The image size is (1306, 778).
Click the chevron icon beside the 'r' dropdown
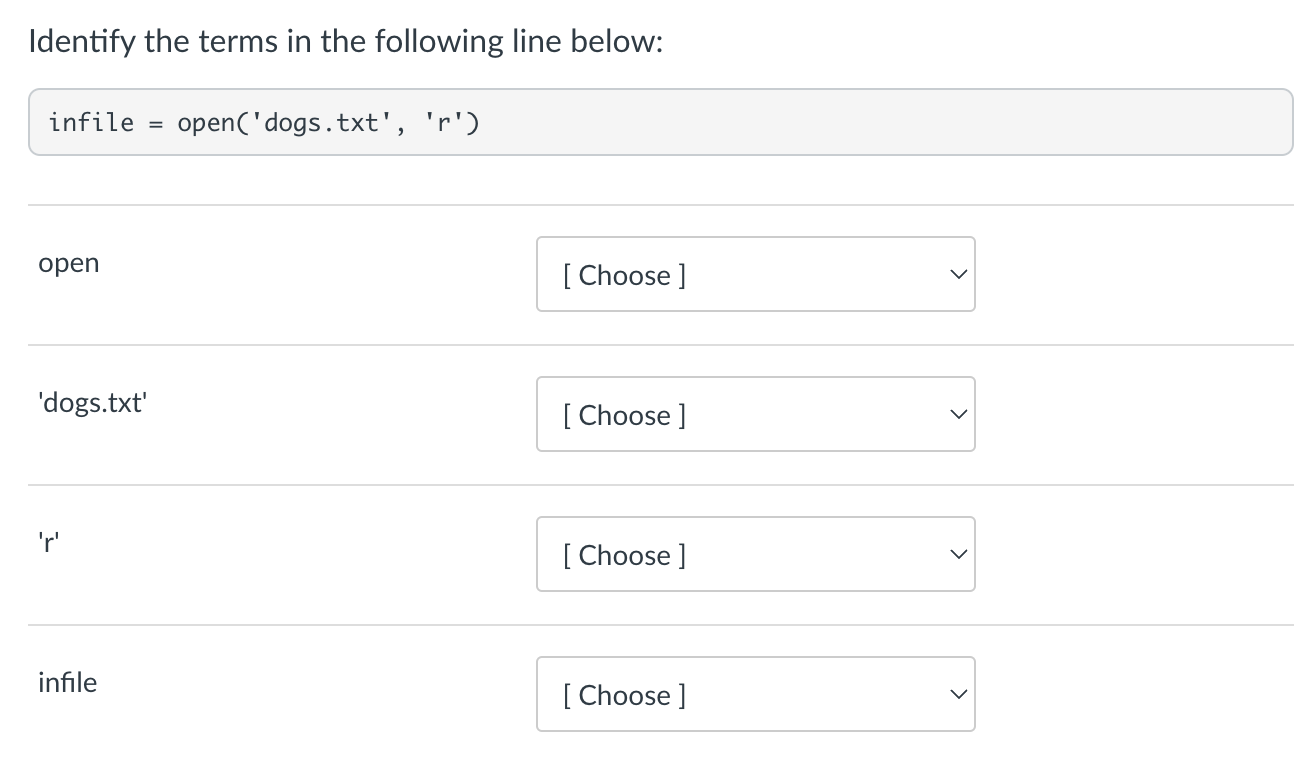(x=957, y=553)
